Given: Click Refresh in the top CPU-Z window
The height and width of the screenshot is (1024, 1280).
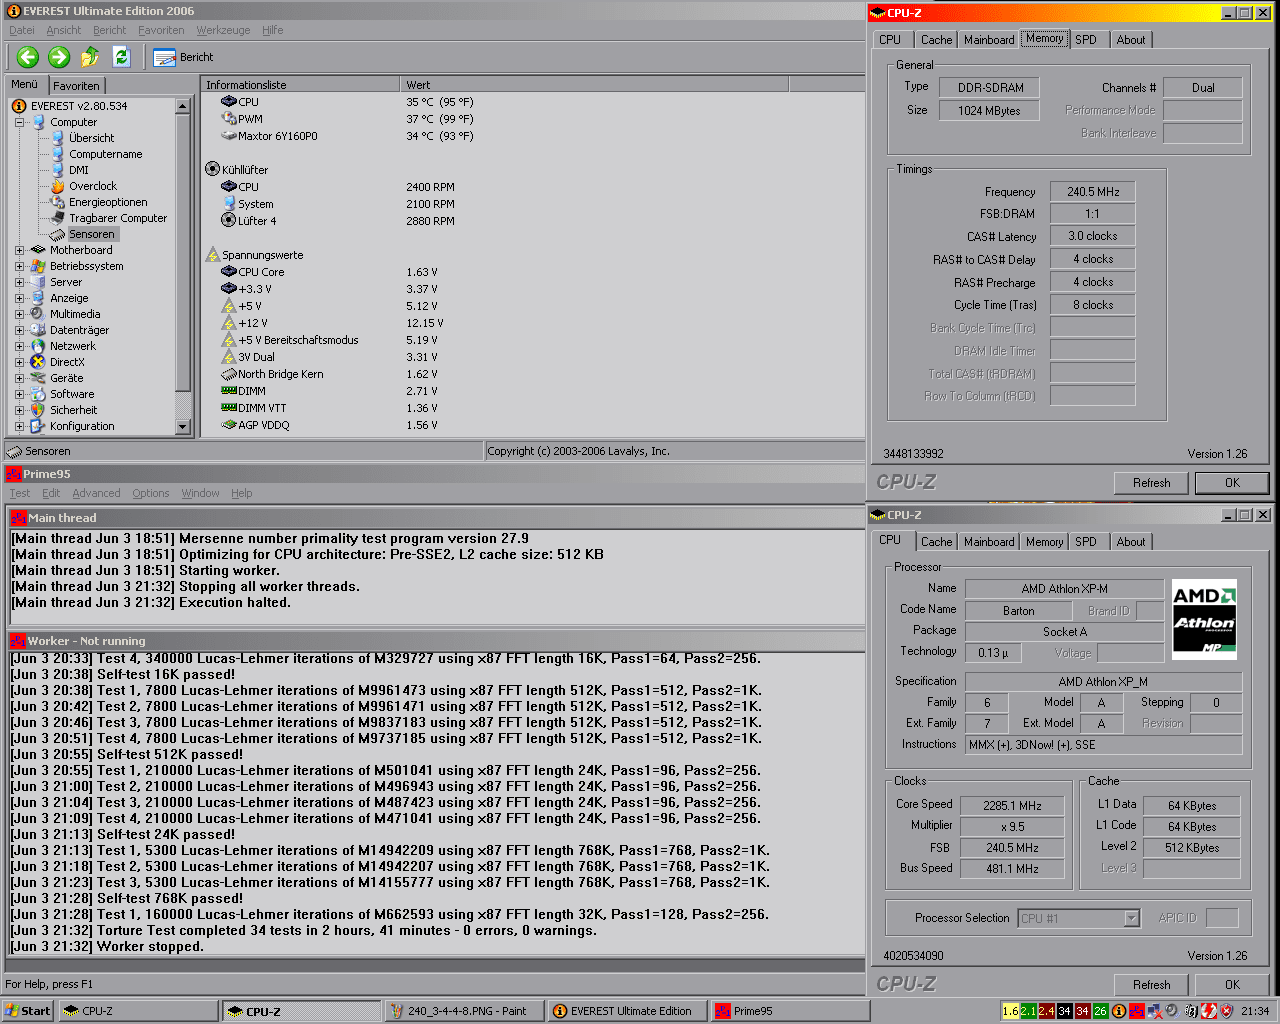Looking at the screenshot, I should [x=1151, y=483].
